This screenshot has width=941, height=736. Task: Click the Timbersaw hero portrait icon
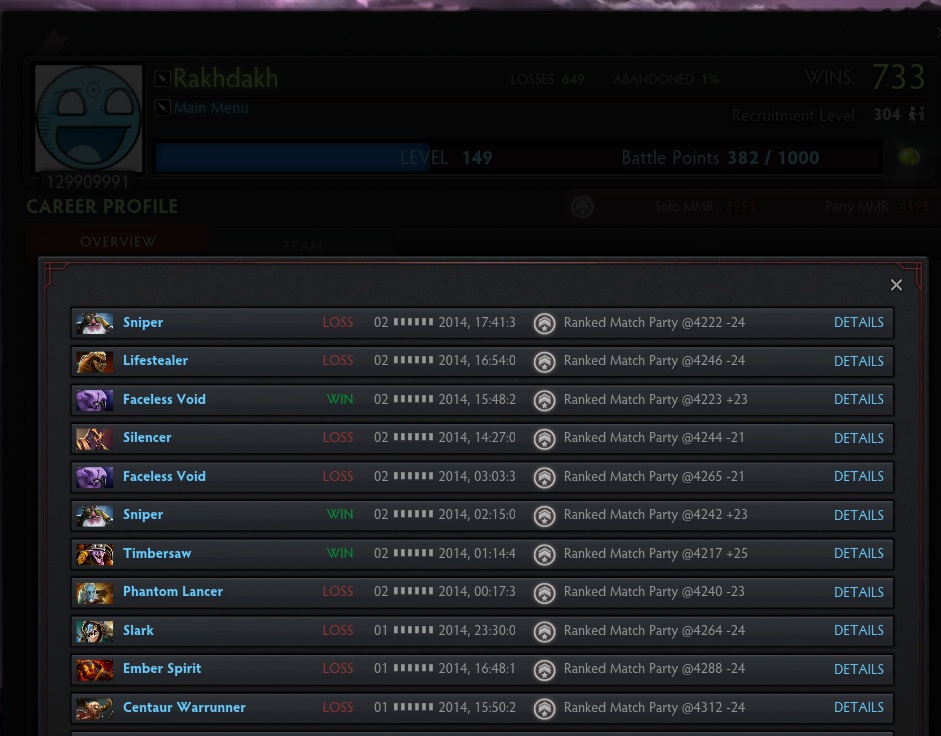pos(94,554)
